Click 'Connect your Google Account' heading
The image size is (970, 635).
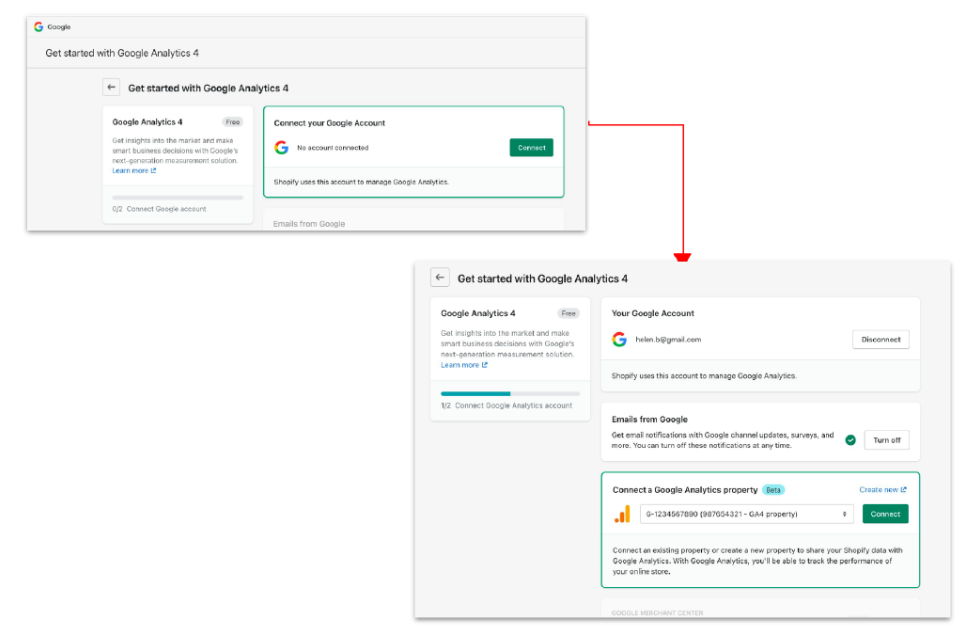point(329,123)
